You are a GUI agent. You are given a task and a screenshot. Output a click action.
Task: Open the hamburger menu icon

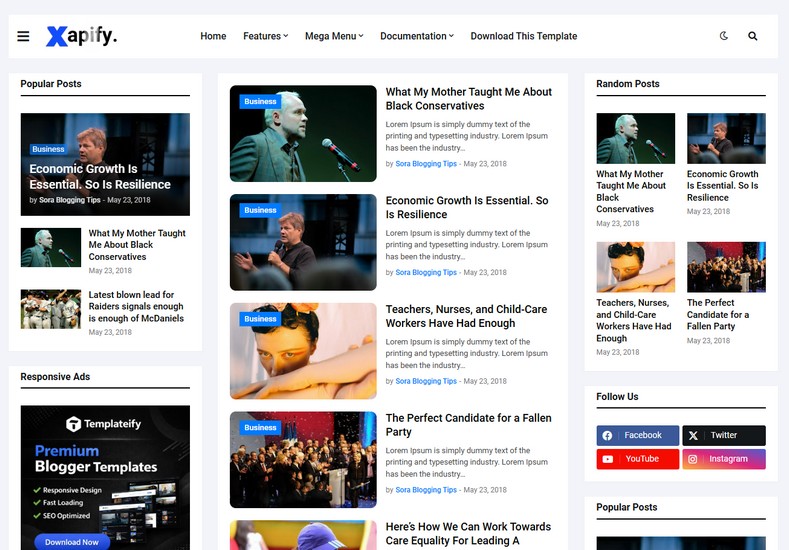pos(23,37)
